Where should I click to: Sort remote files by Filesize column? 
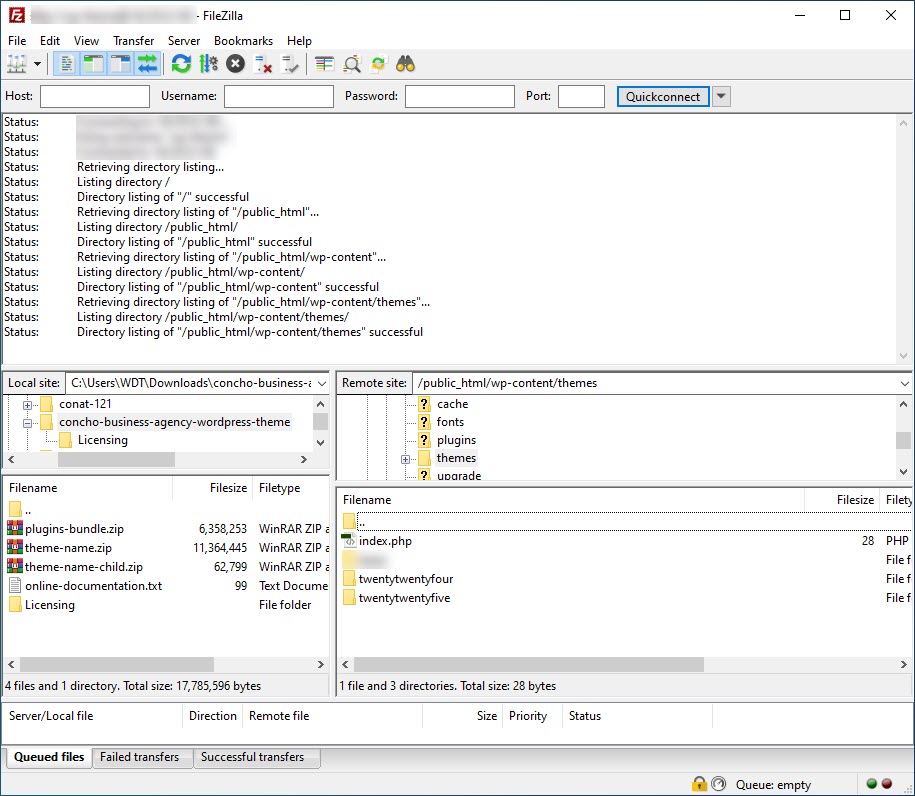(843, 500)
